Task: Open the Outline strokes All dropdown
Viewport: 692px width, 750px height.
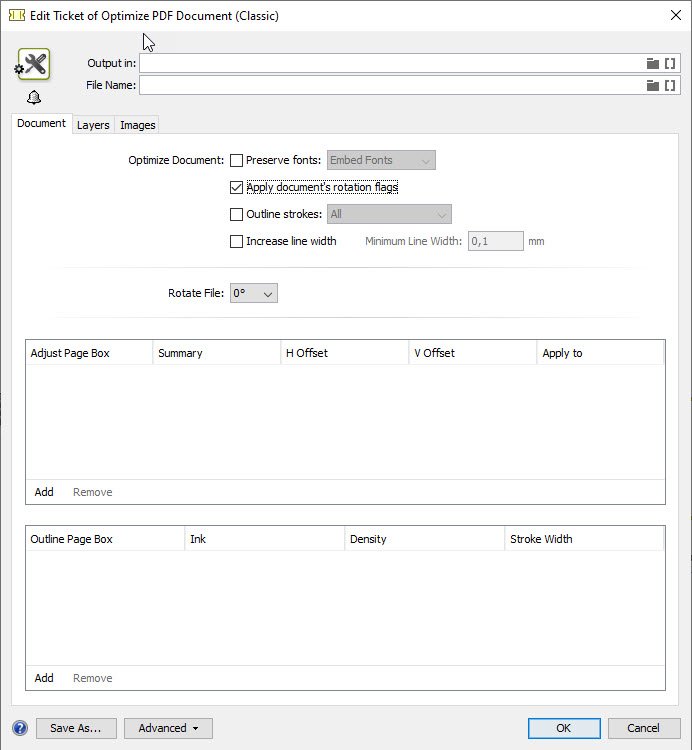Action: (389, 214)
